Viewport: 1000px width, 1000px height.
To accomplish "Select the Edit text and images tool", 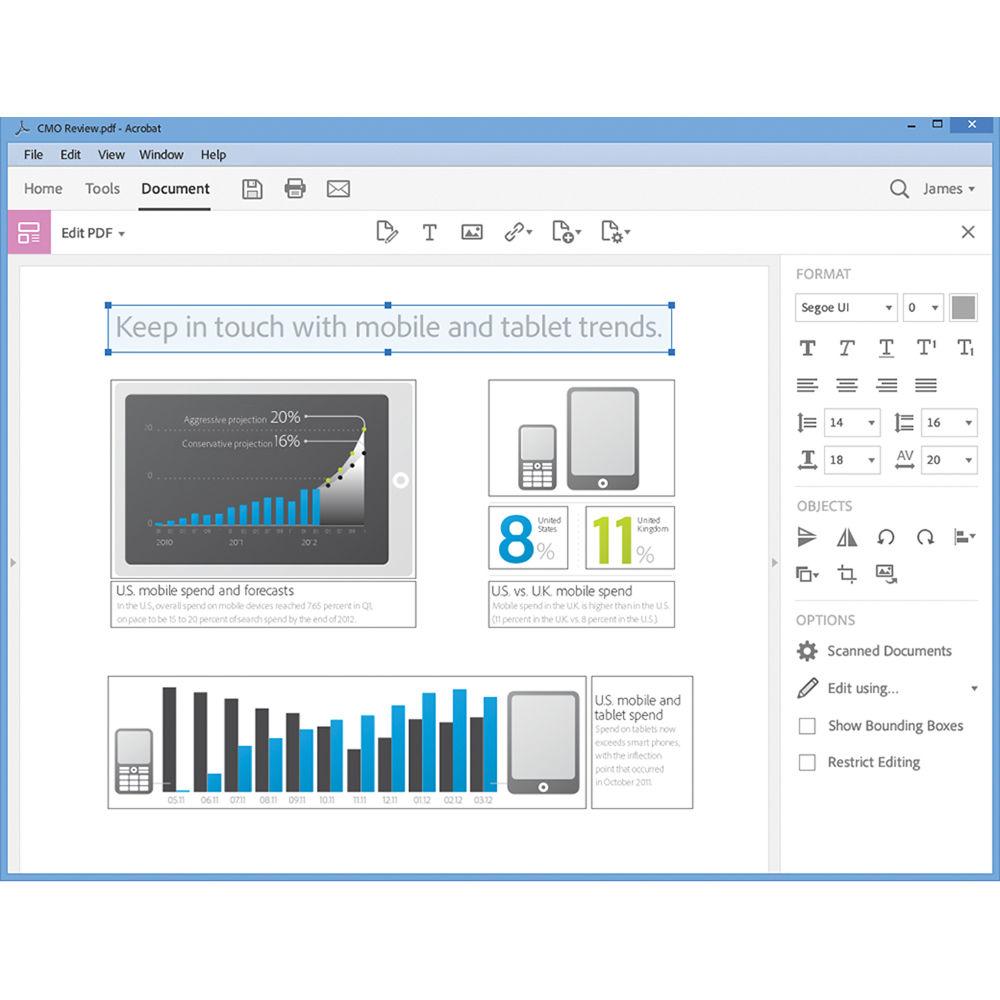I will tap(388, 231).
